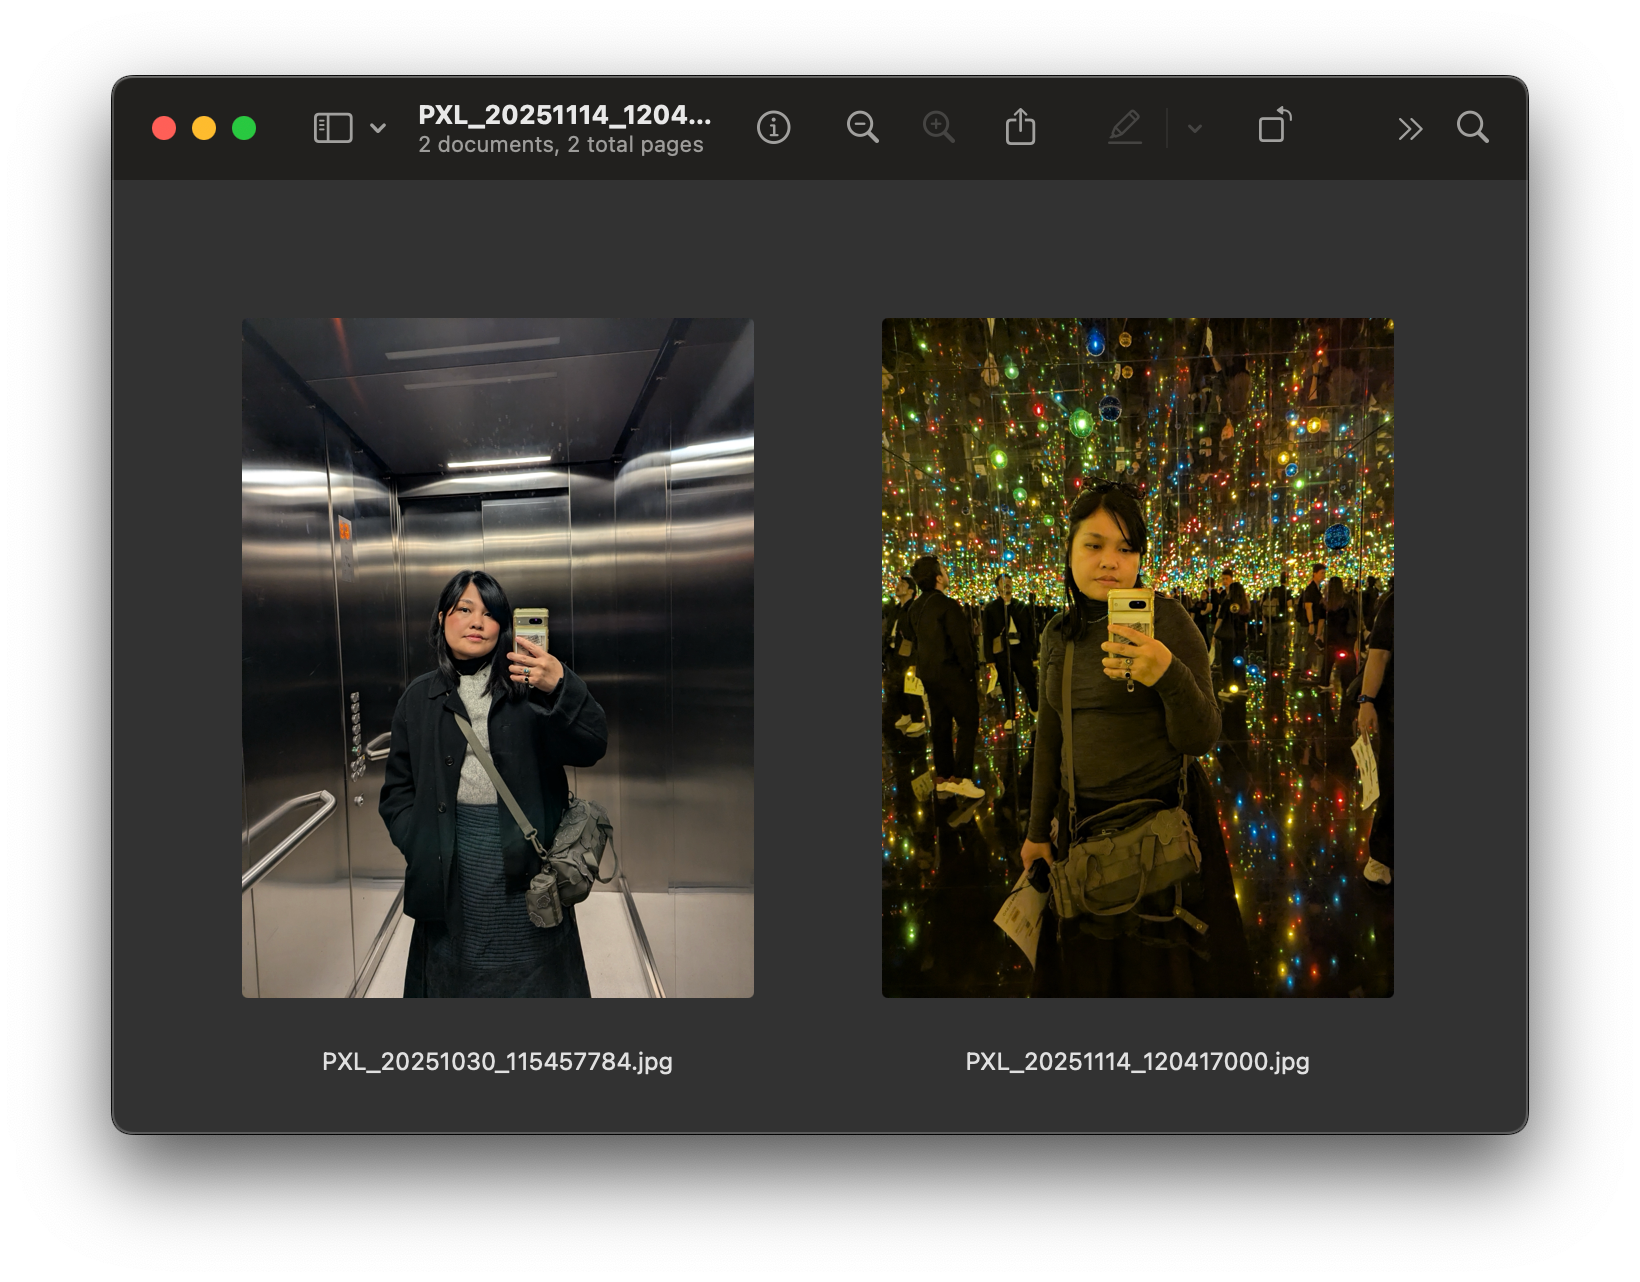Expand the Markup options dropdown arrow
1640x1282 pixels.
1195,128
